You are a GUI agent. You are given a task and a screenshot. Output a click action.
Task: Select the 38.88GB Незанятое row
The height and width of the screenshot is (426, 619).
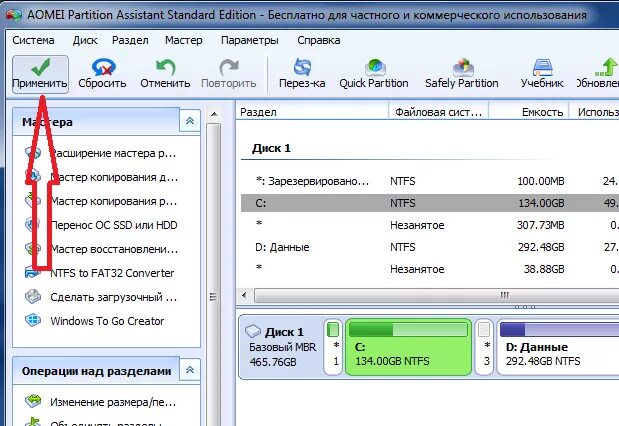(430, 269)
